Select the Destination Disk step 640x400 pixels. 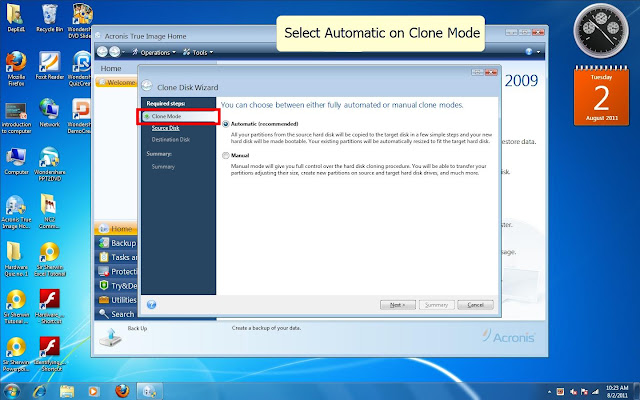point(171,140)
